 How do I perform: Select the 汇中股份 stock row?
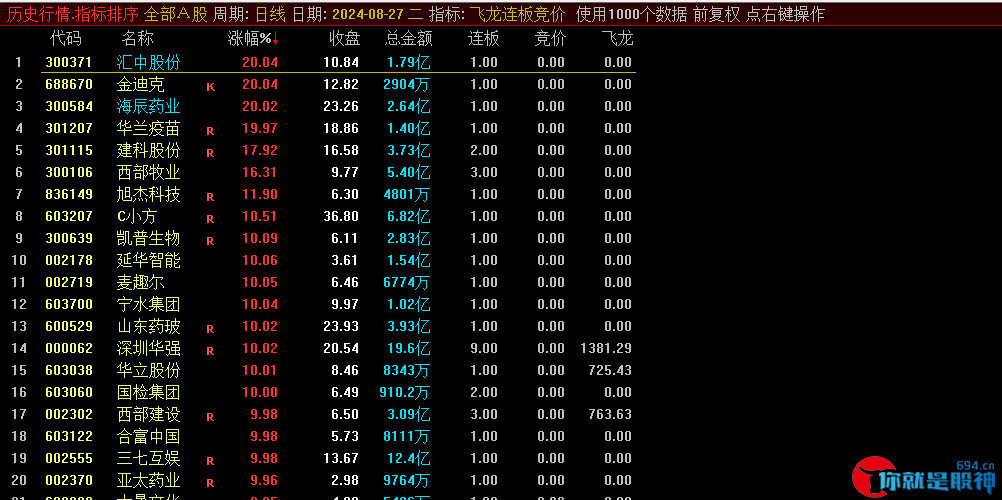tap(338, 62)
